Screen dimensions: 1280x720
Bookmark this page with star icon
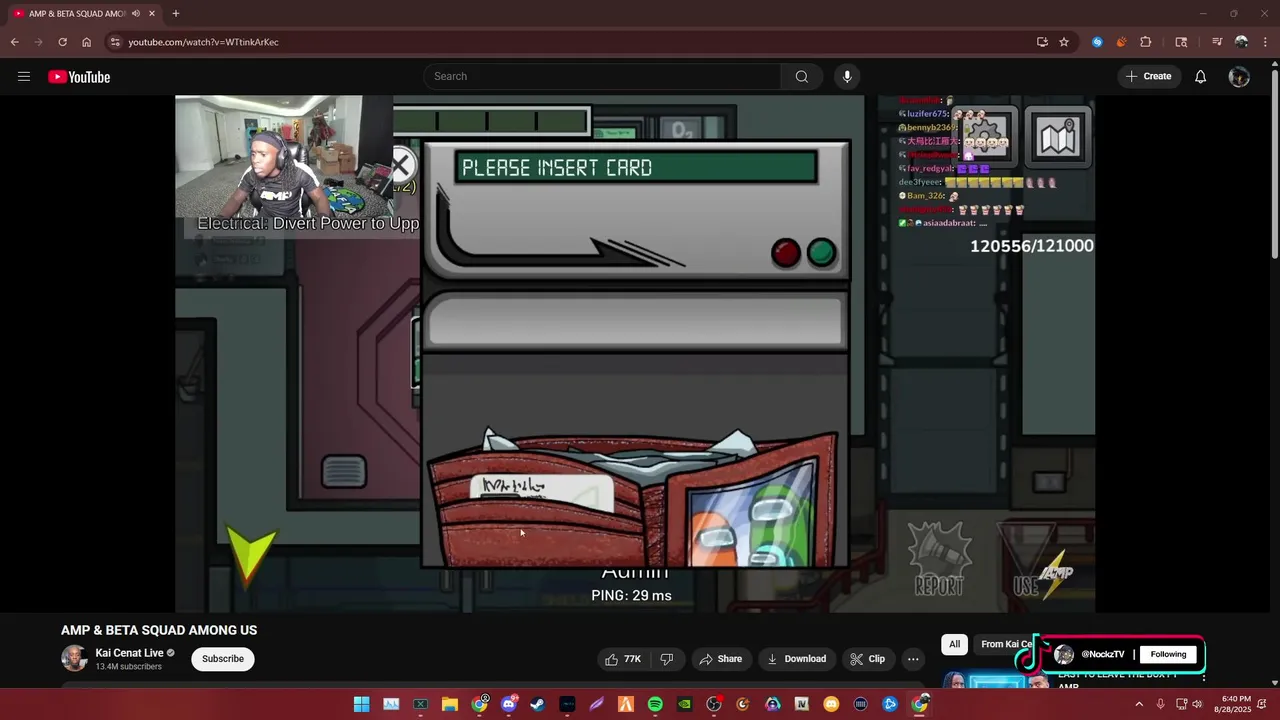click(x=1064, y=42)
